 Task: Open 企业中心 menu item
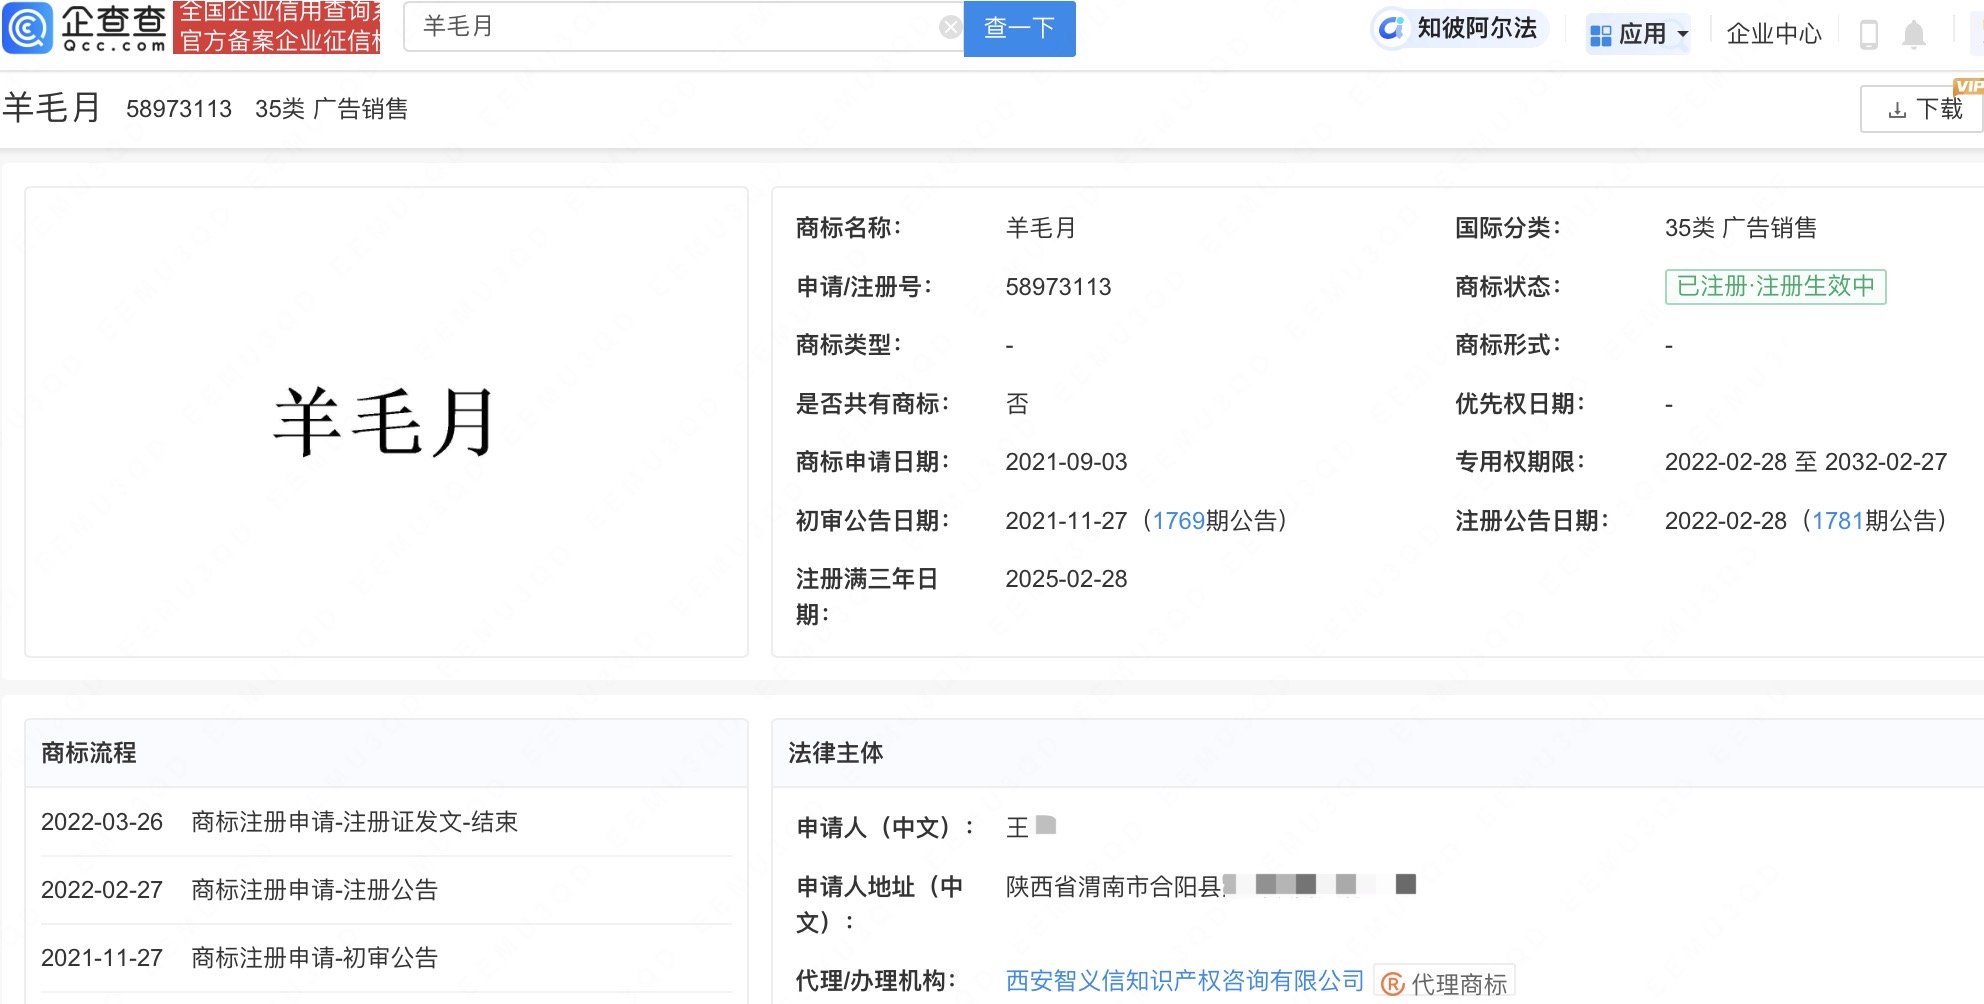coord(1773,34)
